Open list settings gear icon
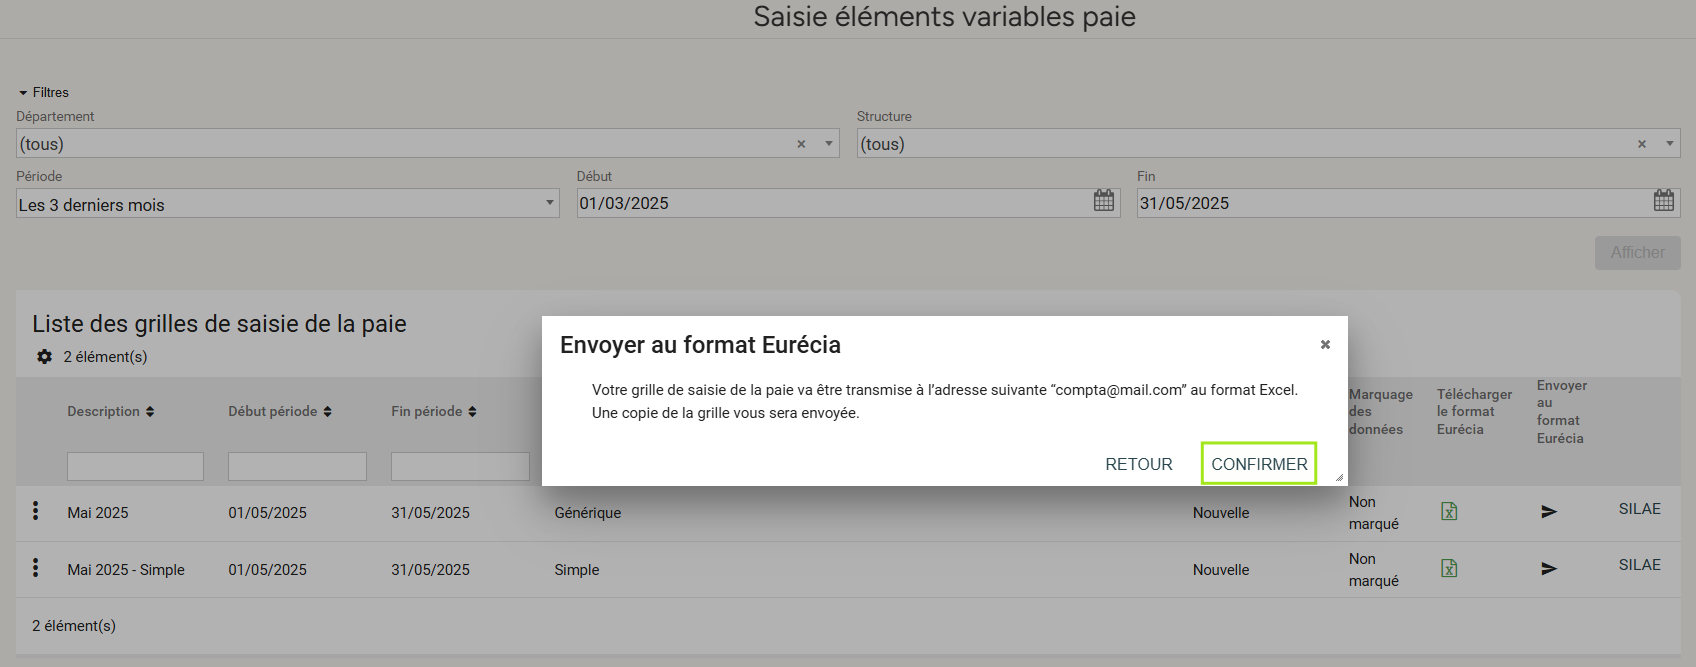The width and height of the screenshot is (1696, 667). 44,356
